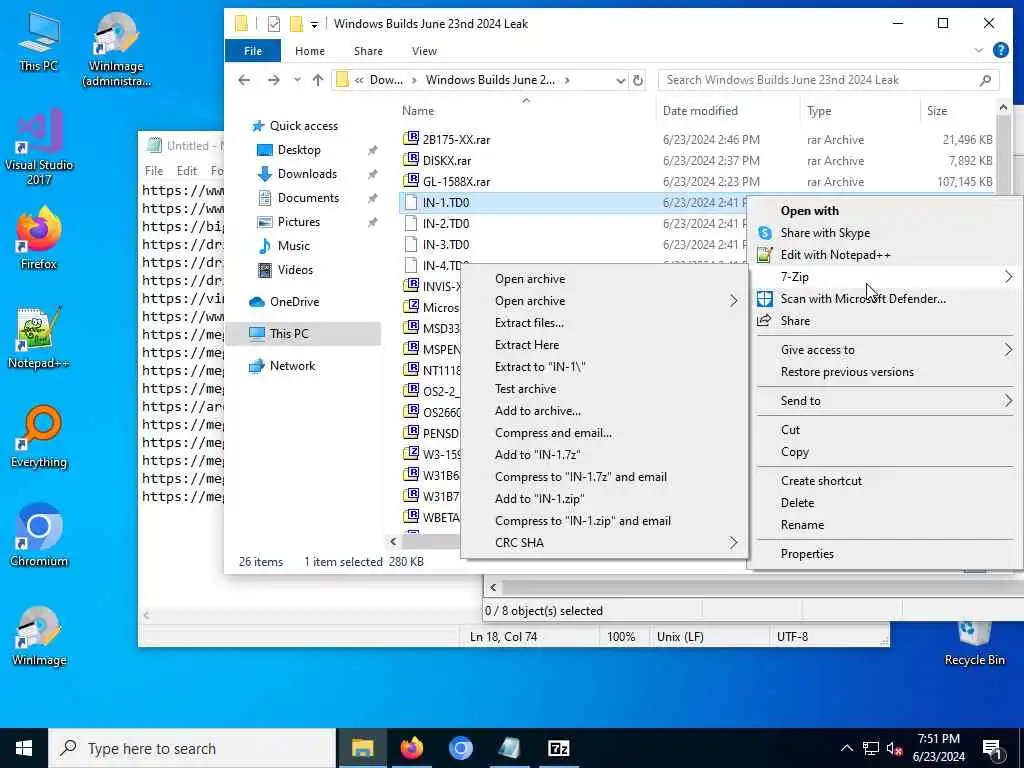Launch Firefox from the desktop

pos(39,238)
